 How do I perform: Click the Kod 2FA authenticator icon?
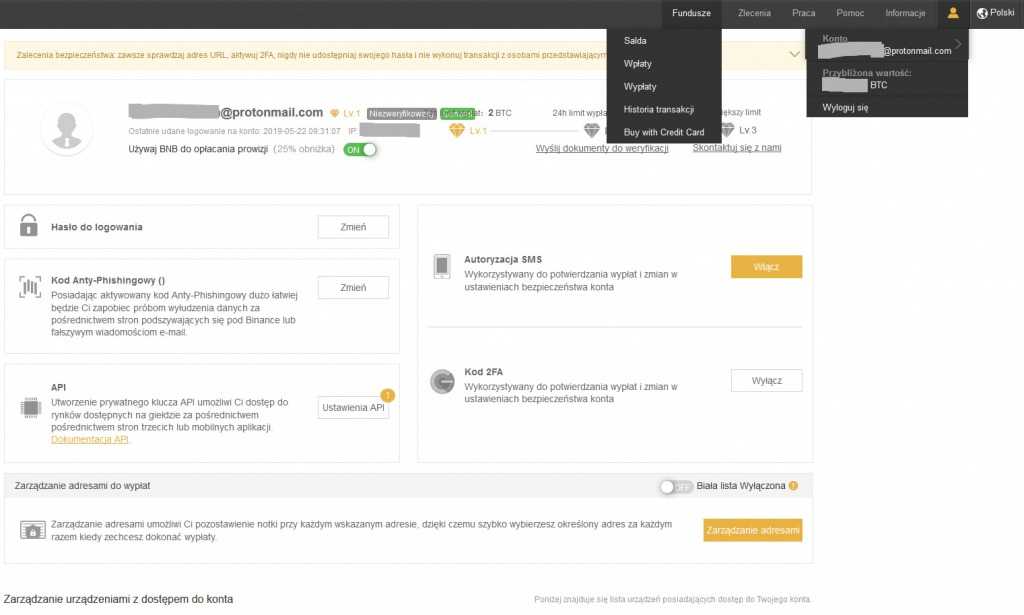(x=441, y=381)
